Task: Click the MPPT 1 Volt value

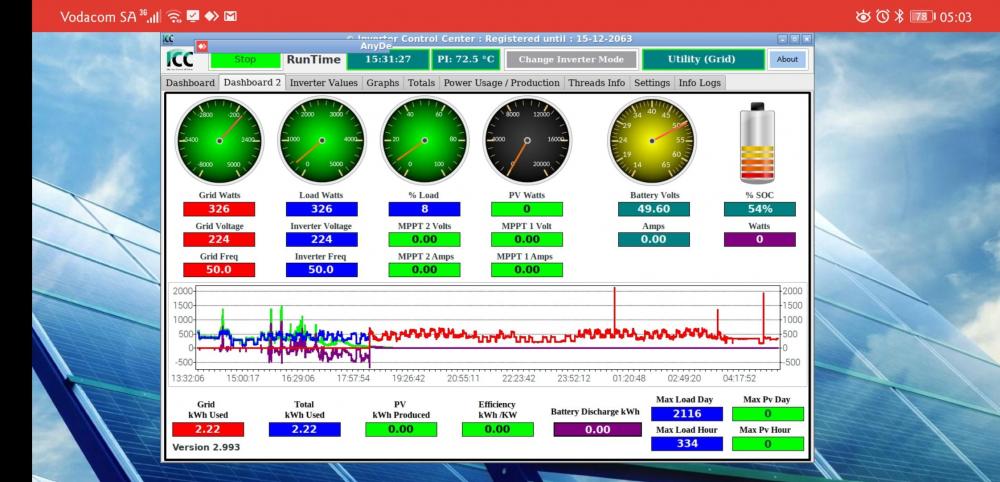Action: (527, 240)
